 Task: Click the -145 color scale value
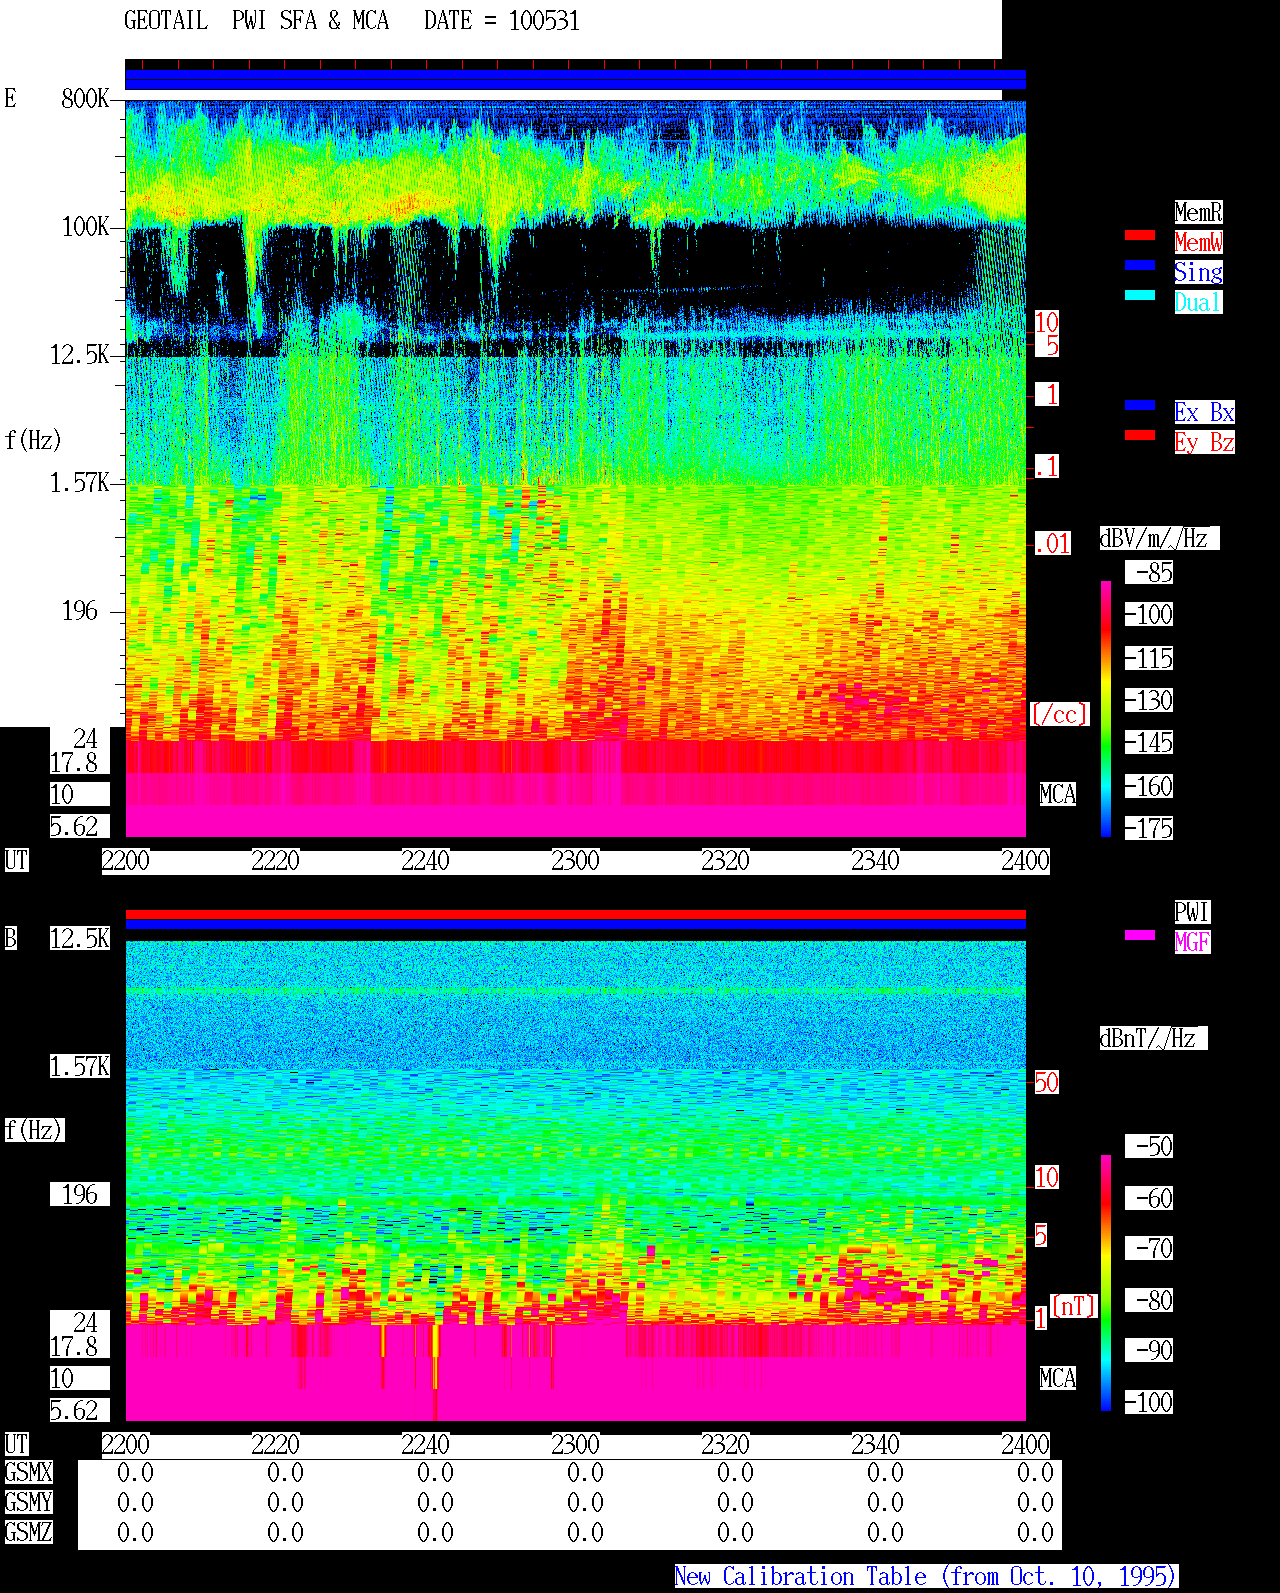pos(1149,742)
